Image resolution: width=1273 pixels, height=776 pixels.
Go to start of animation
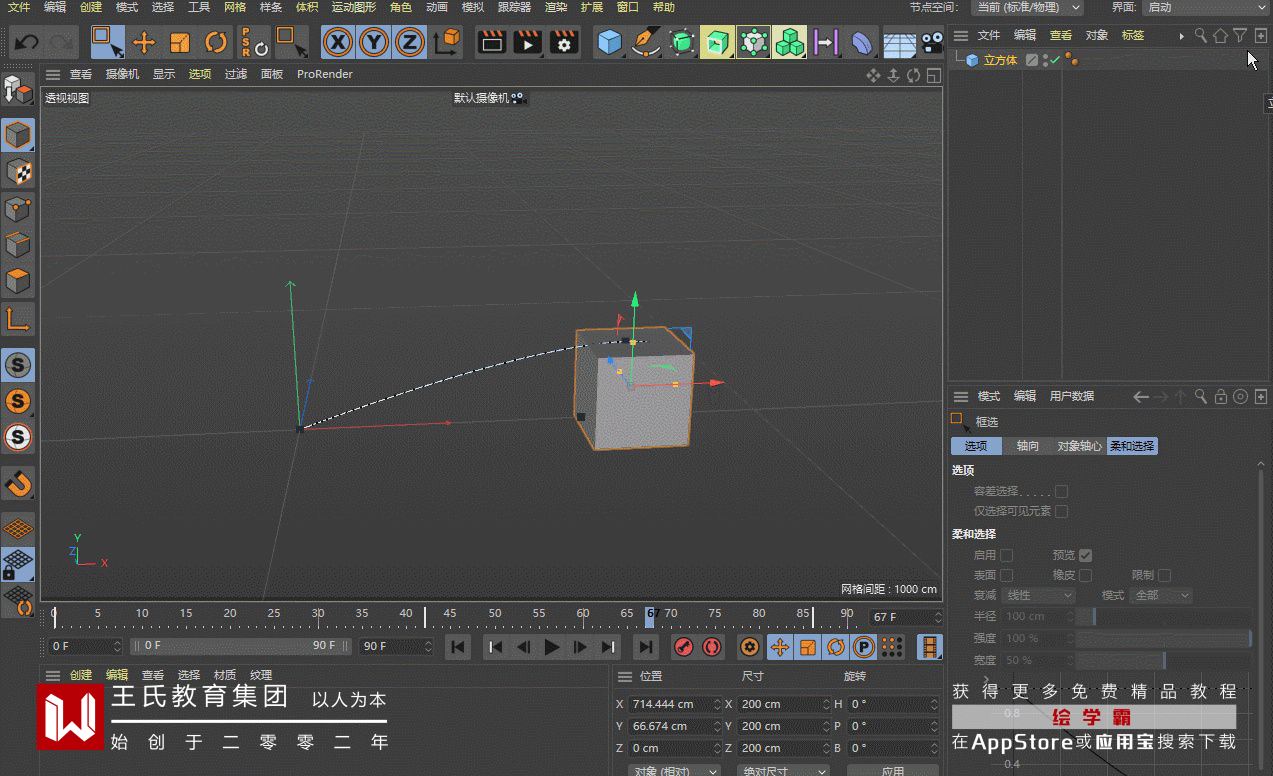tap(458, 647)
